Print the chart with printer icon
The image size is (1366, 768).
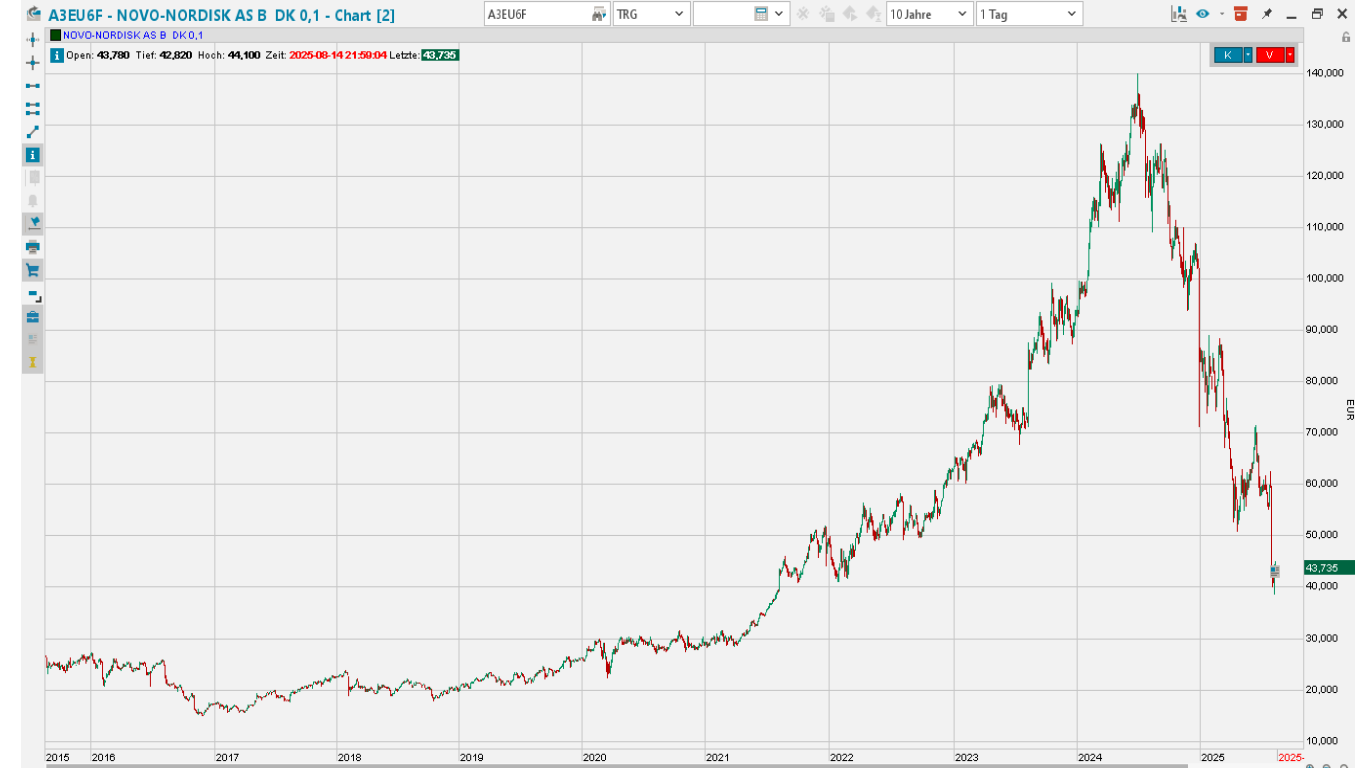click(33, 247)
